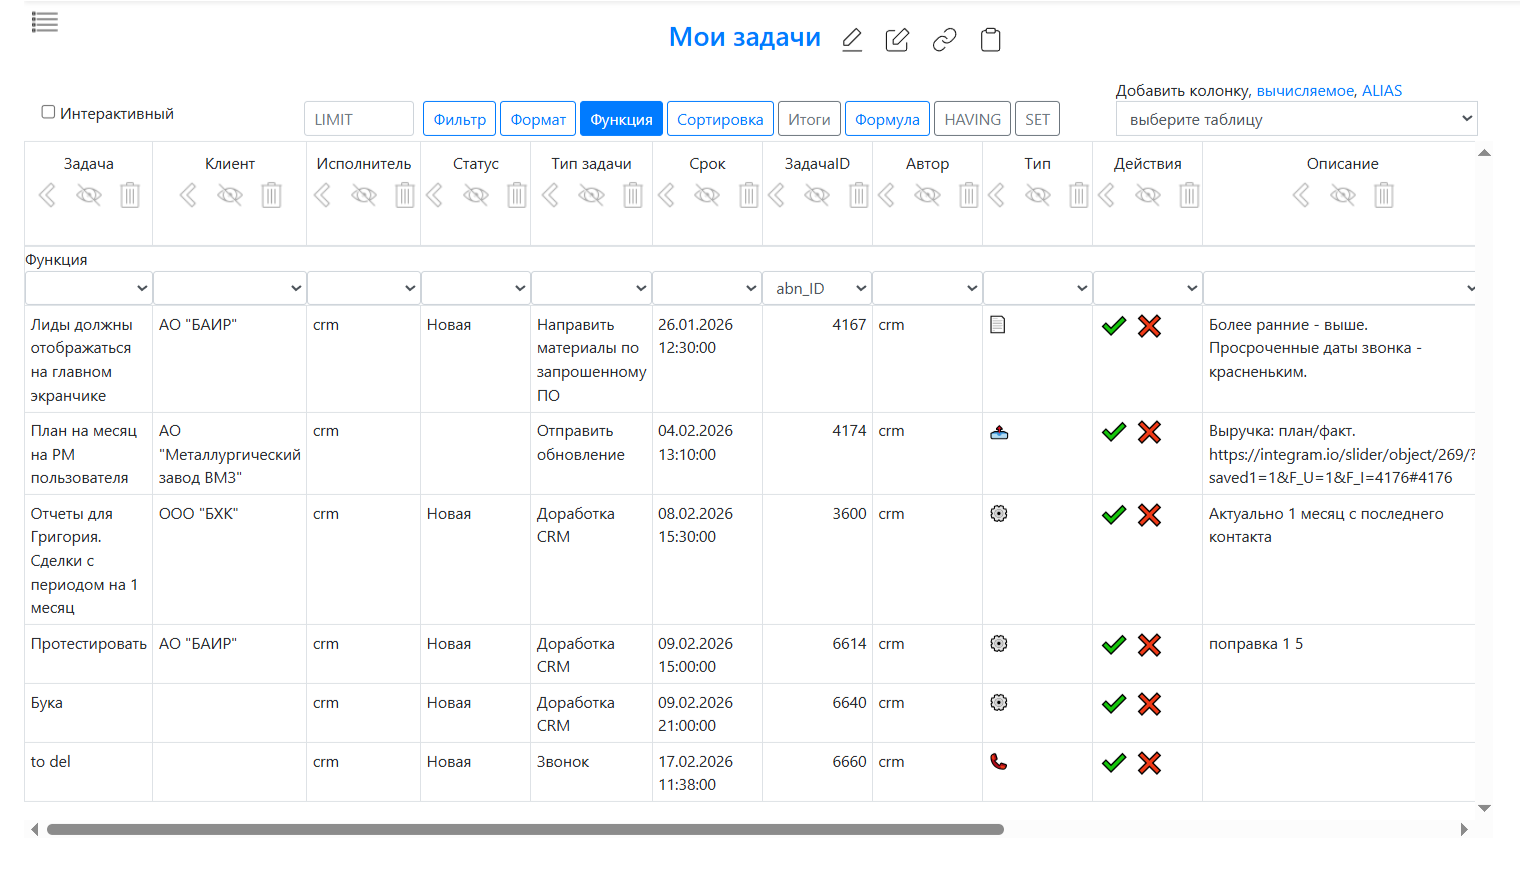Click red cross for the 'to del' task
1520x880 pixels.
[1149, 763]
